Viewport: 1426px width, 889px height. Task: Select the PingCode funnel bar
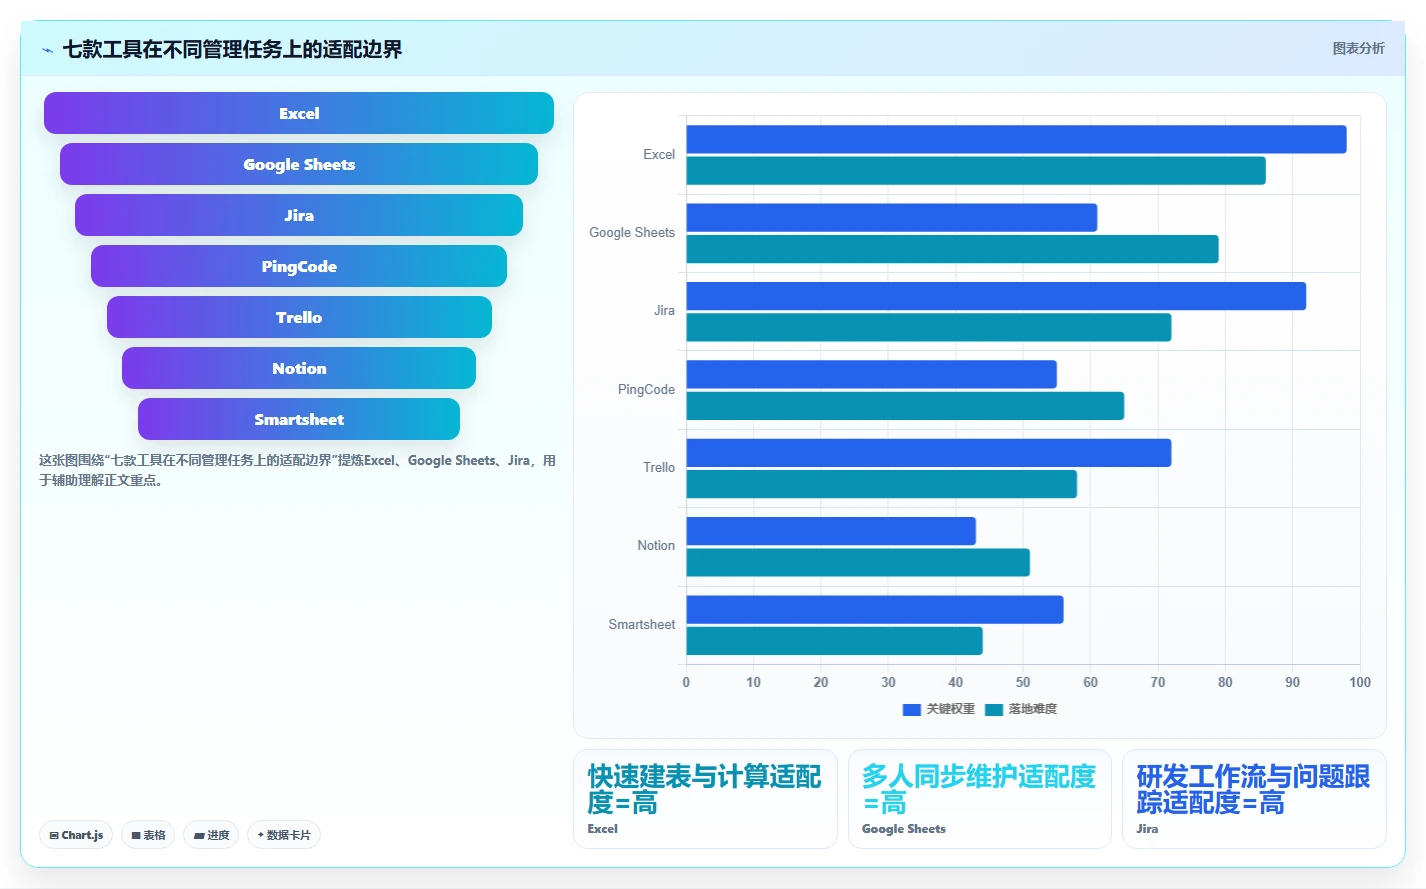(x=299, y=266)
